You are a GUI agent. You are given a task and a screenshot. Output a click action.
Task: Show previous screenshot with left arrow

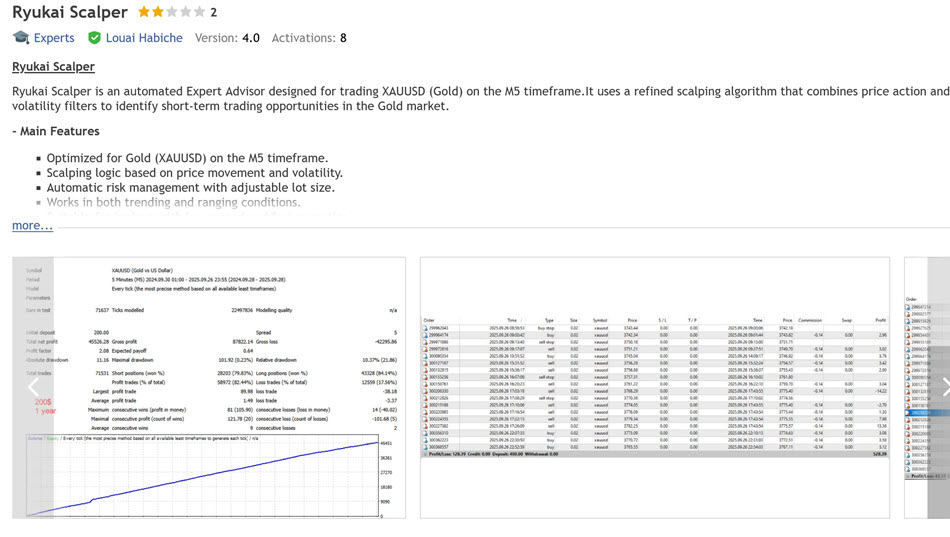pyautogui.click(x=33, y=387)
